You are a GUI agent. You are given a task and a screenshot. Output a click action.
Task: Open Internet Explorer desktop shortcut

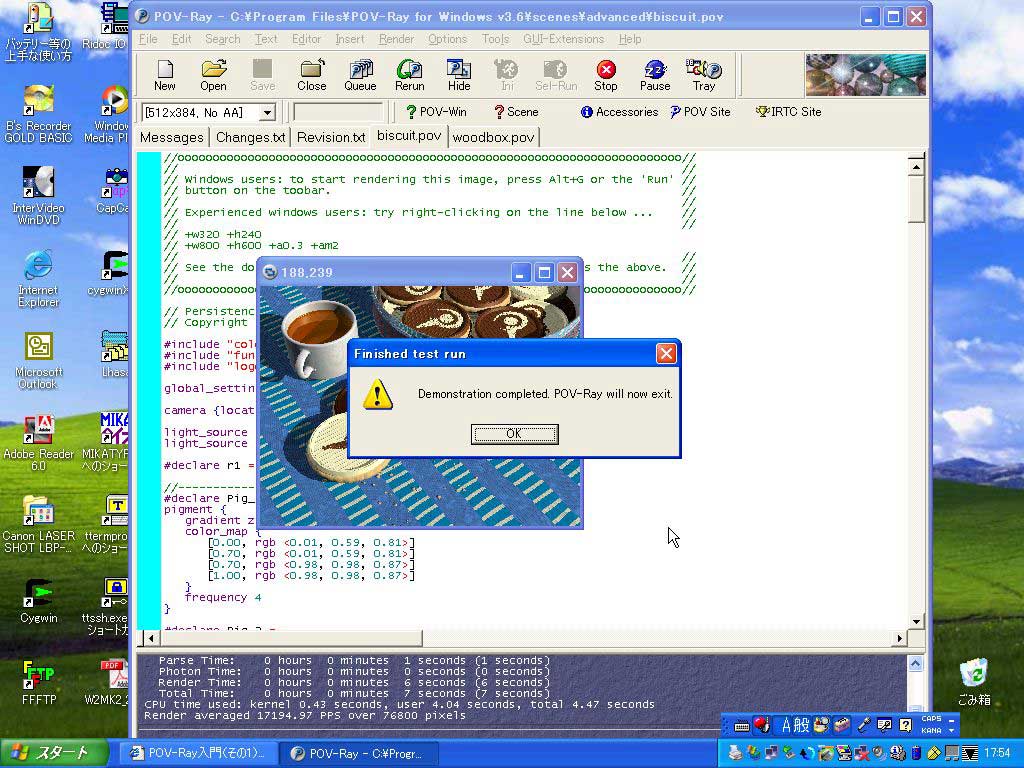click(38, 276)
